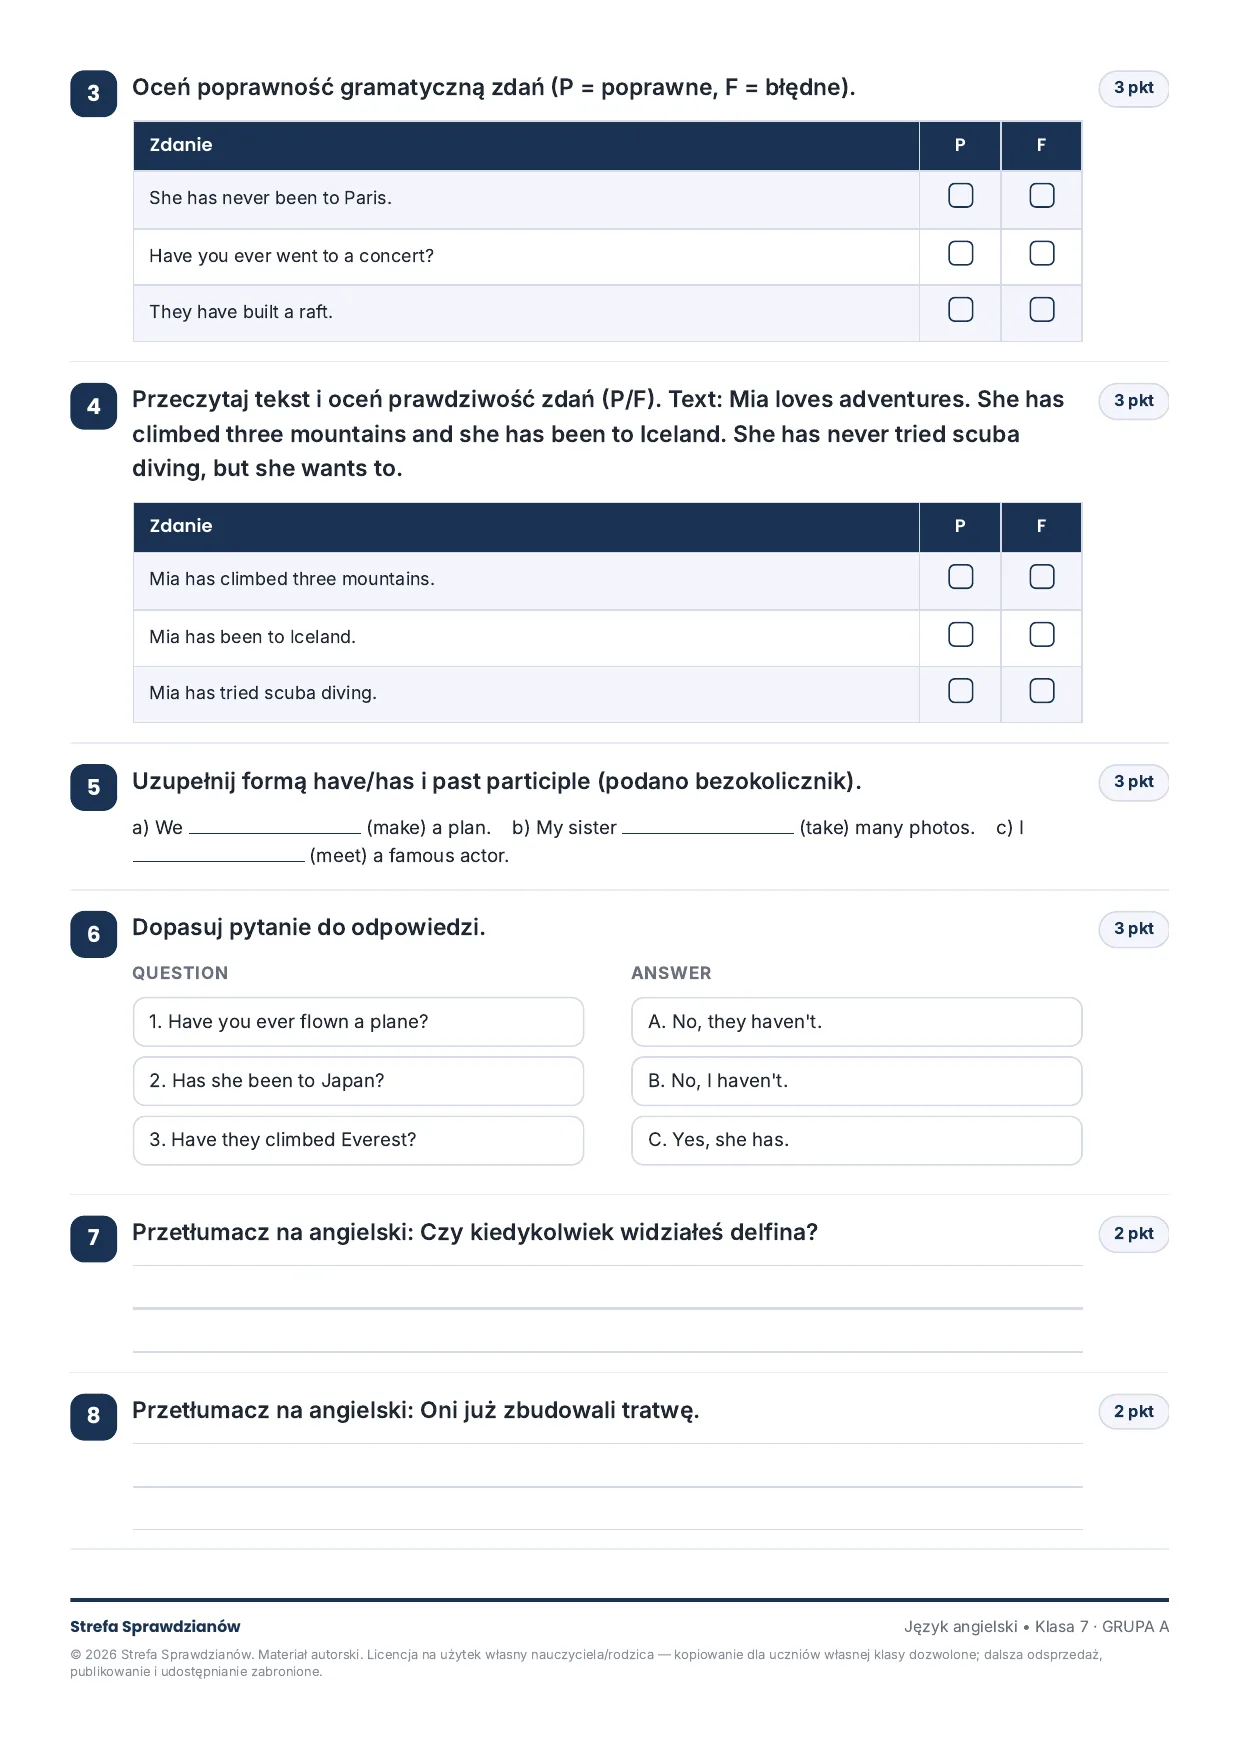Click the question number 4 badge
This screenshot has height=1754, width=1240.
[x=93, y=406]
